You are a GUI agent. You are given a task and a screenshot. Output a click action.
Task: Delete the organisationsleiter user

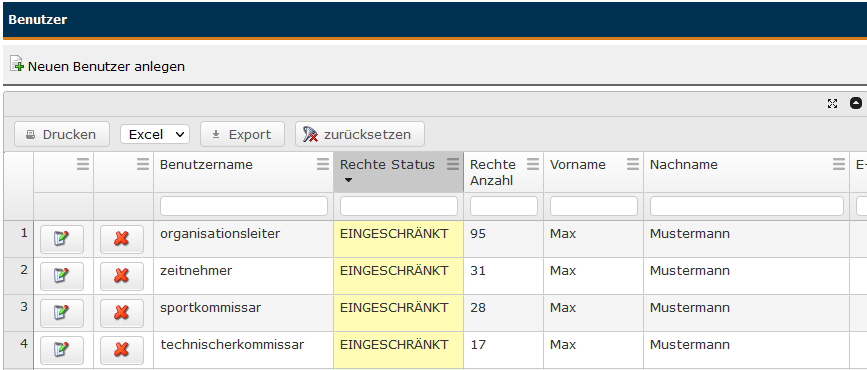tap(122, 239)
